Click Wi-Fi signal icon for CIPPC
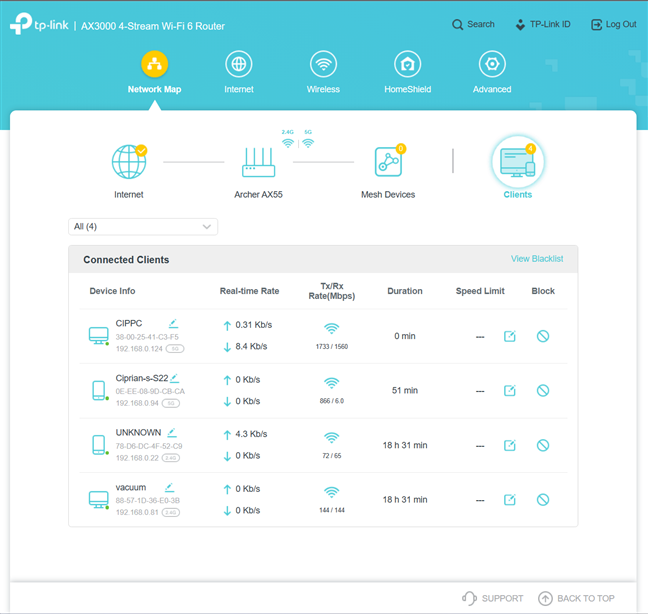Viewport: 648px width, 614px height. point(331,328)
